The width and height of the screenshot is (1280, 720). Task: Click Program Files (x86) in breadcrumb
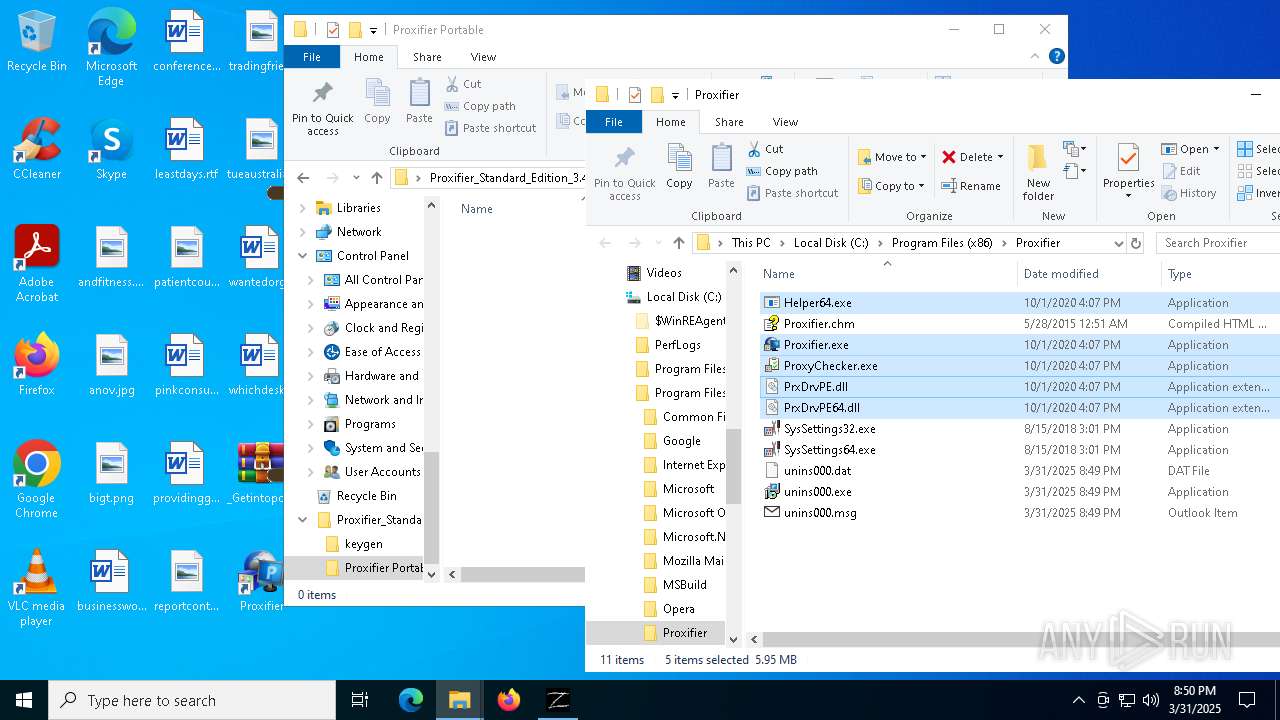coord(942,243)
